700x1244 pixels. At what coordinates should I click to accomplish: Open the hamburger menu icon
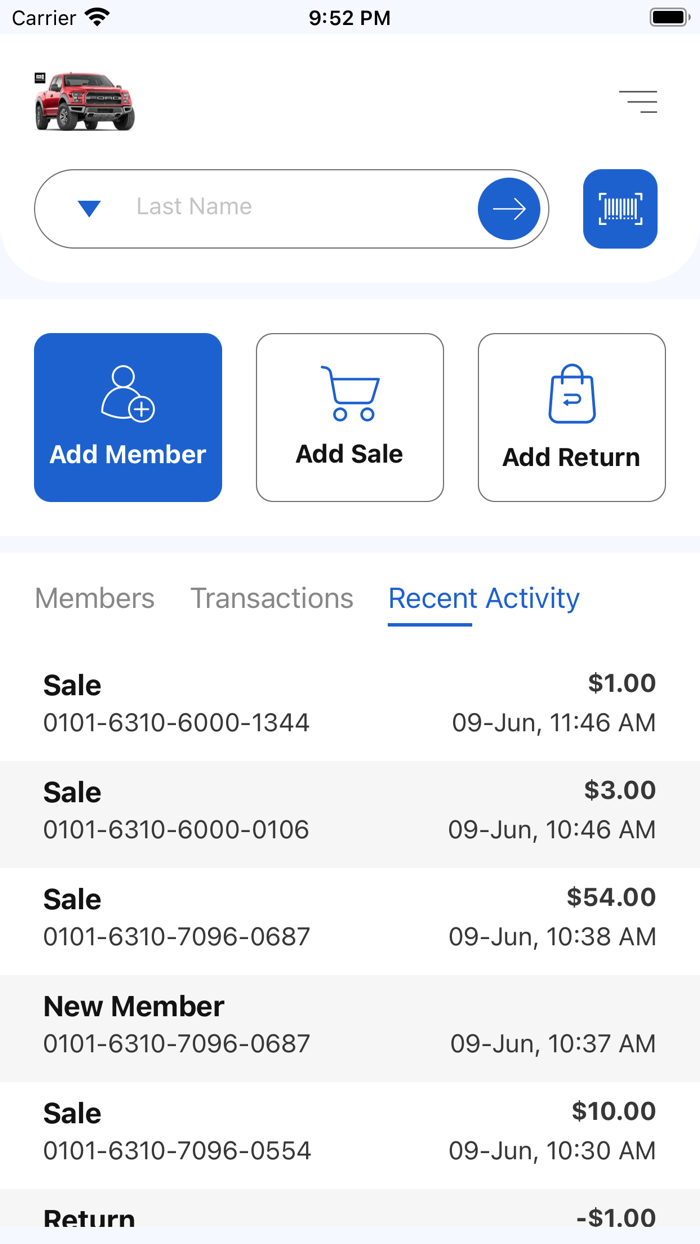638,101
